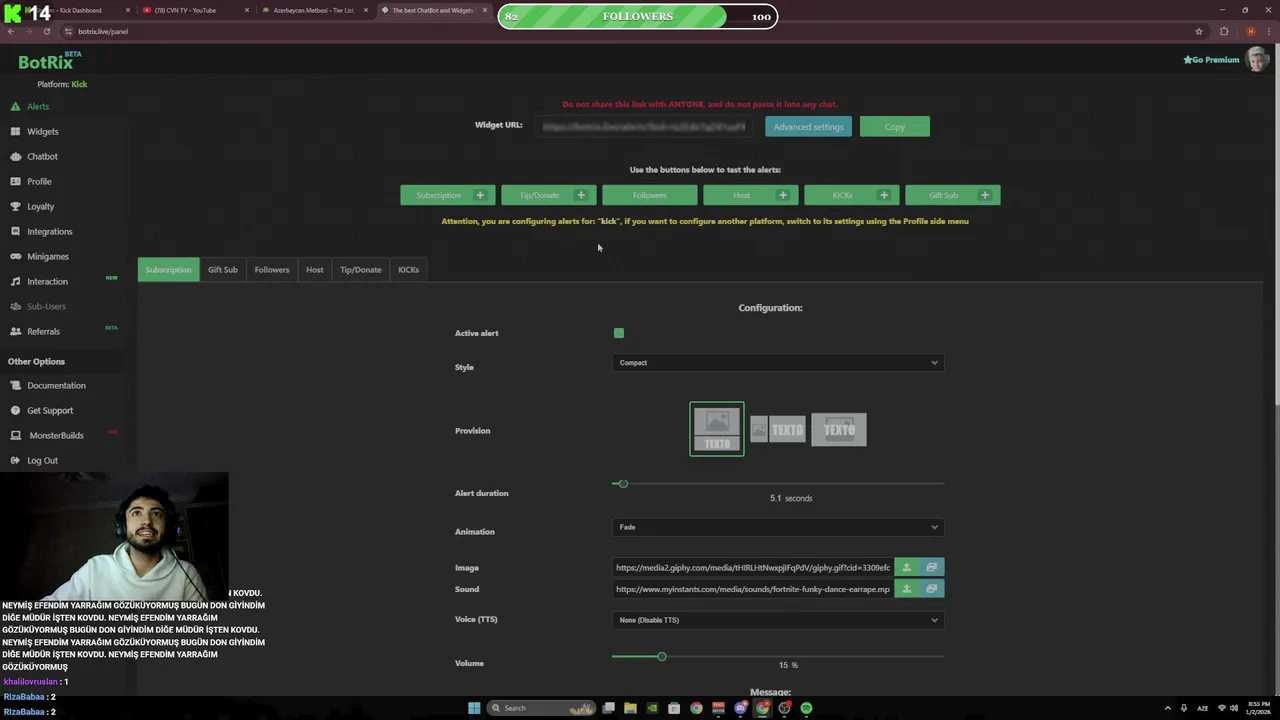Open gallery for the Image field
Image resolution: width=1280 pixels, height=720 pixels.
coord(932,567)
